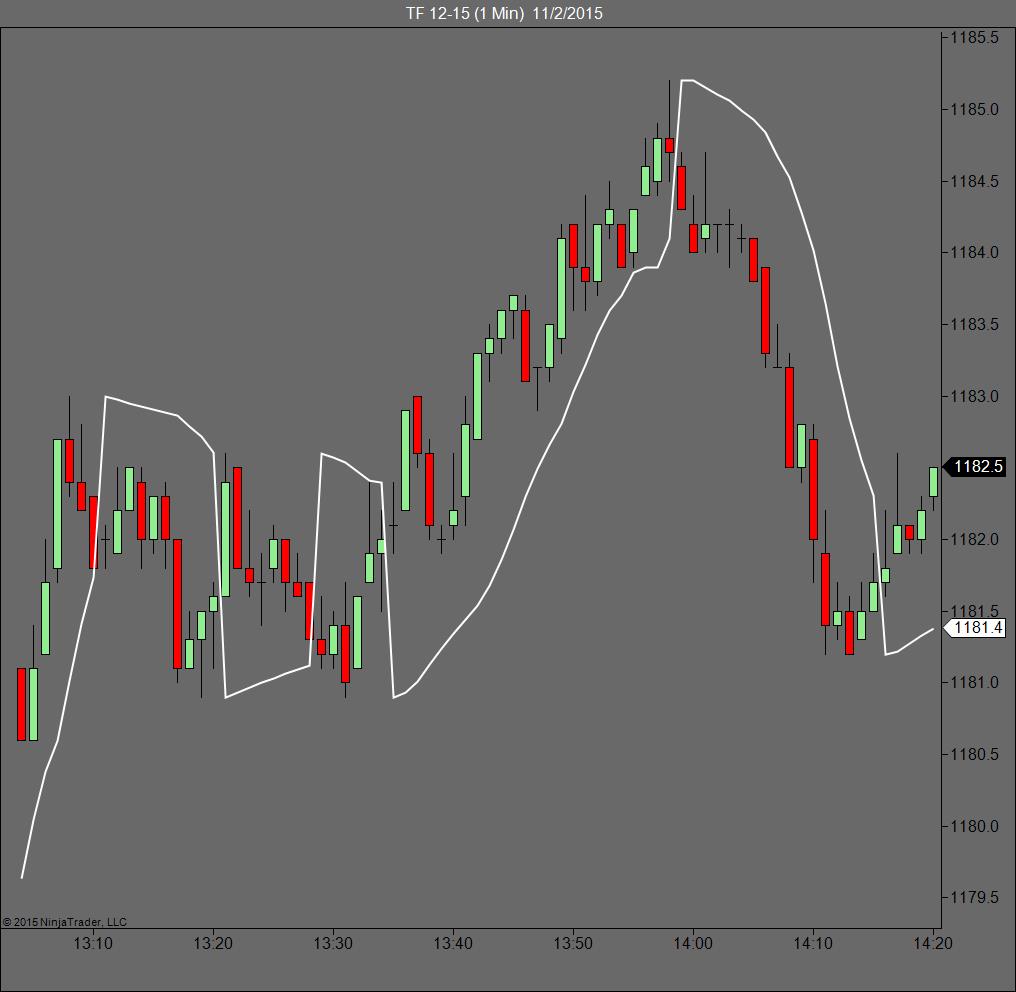Select the last green candle at 14:20
Image resolution: width=1016 pixels, height=992 pixels.
[934, 482]
